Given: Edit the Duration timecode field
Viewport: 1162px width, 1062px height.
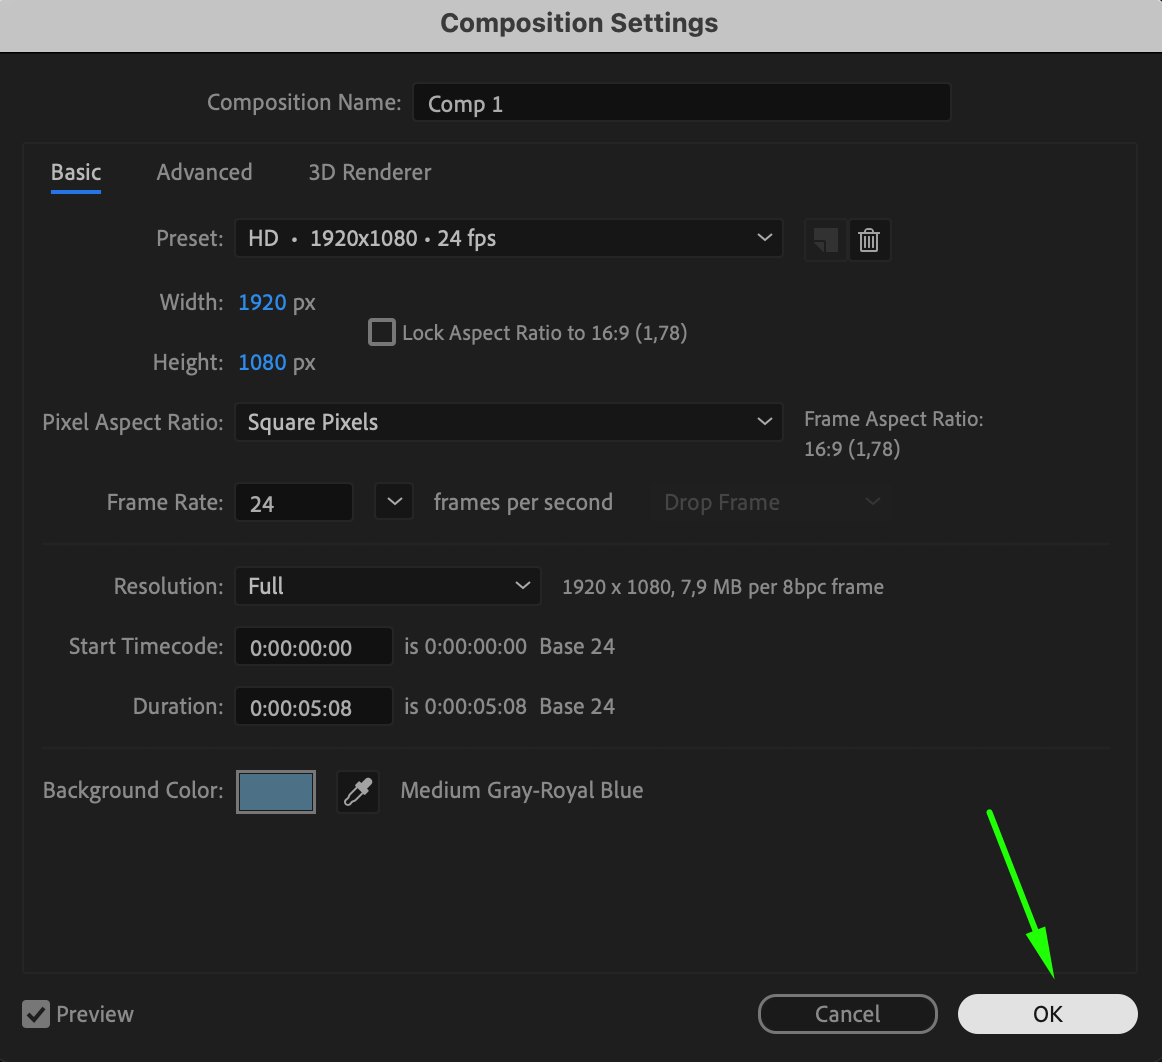Looking at the screenshot, I should tap(313, 708).
